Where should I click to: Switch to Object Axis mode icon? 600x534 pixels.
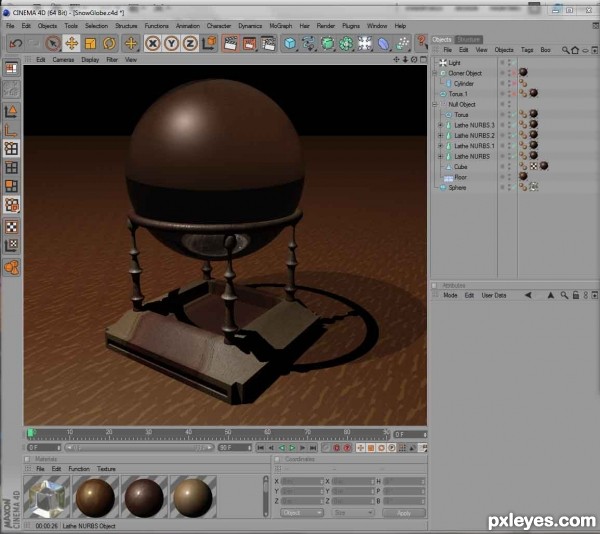(x=11, y=130)
